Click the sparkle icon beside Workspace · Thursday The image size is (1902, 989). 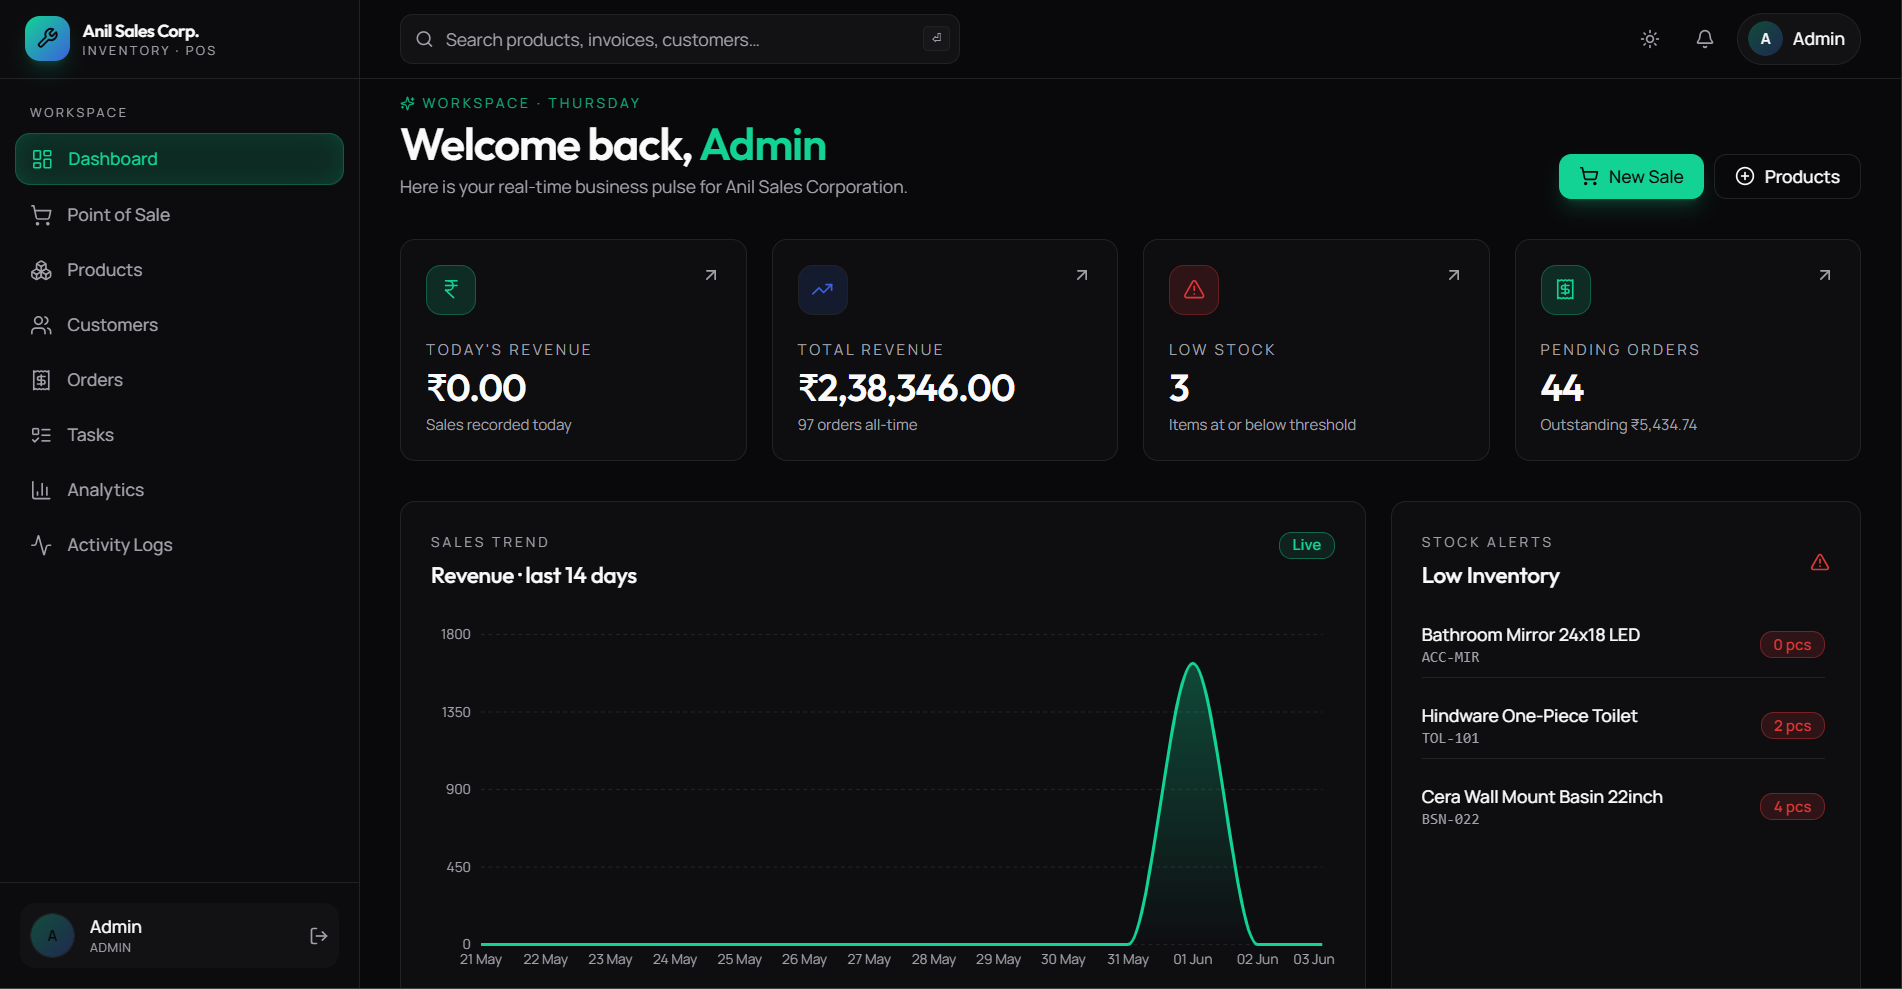tap(407, 103)
